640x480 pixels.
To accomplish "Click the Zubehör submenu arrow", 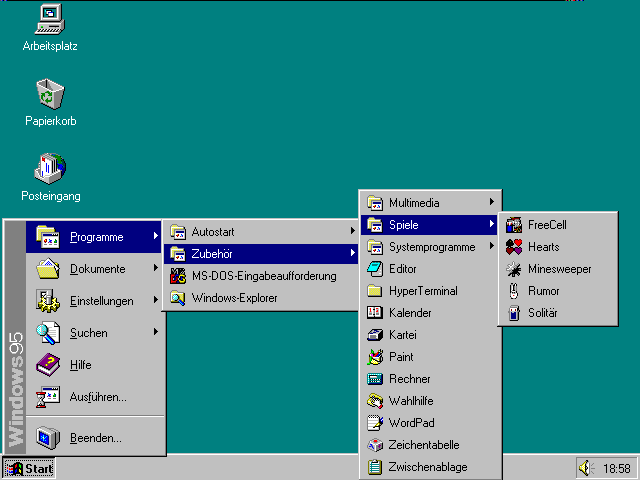I will (x=353, y=253).
